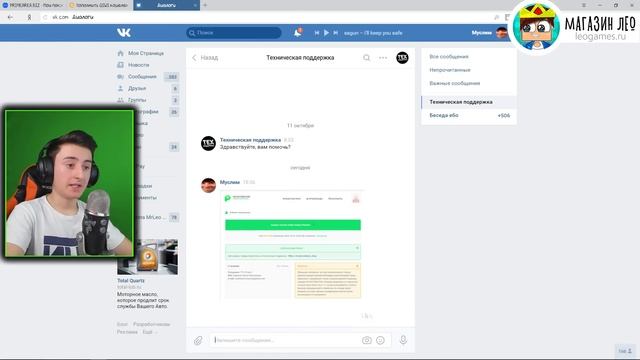Viewport: 640px width, 360px height.
Task: Open the emoji smiley picker
Action: pos(380,340)
